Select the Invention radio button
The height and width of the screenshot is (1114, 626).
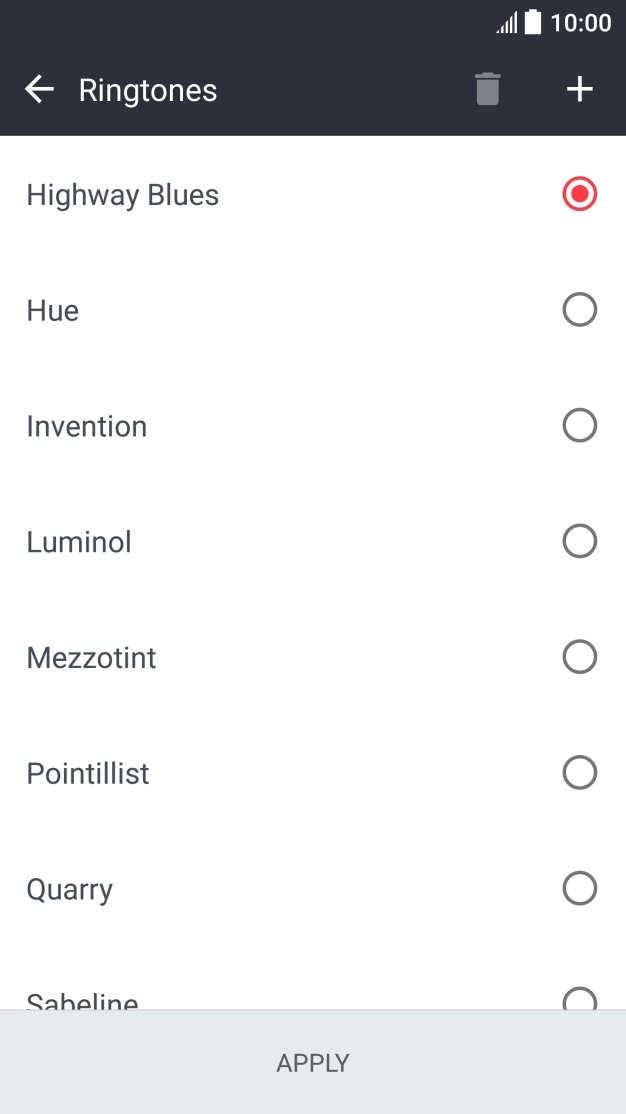(x=580, y=426)
